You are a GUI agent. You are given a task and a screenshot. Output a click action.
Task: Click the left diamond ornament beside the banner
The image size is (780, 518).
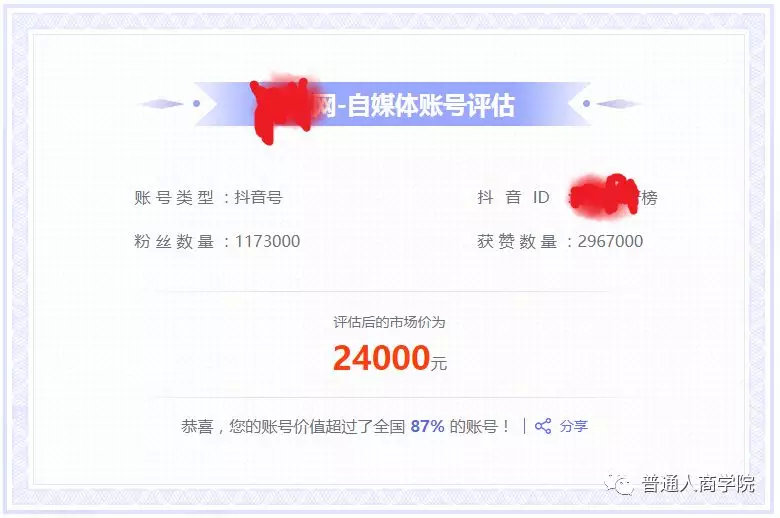[161, 104]
